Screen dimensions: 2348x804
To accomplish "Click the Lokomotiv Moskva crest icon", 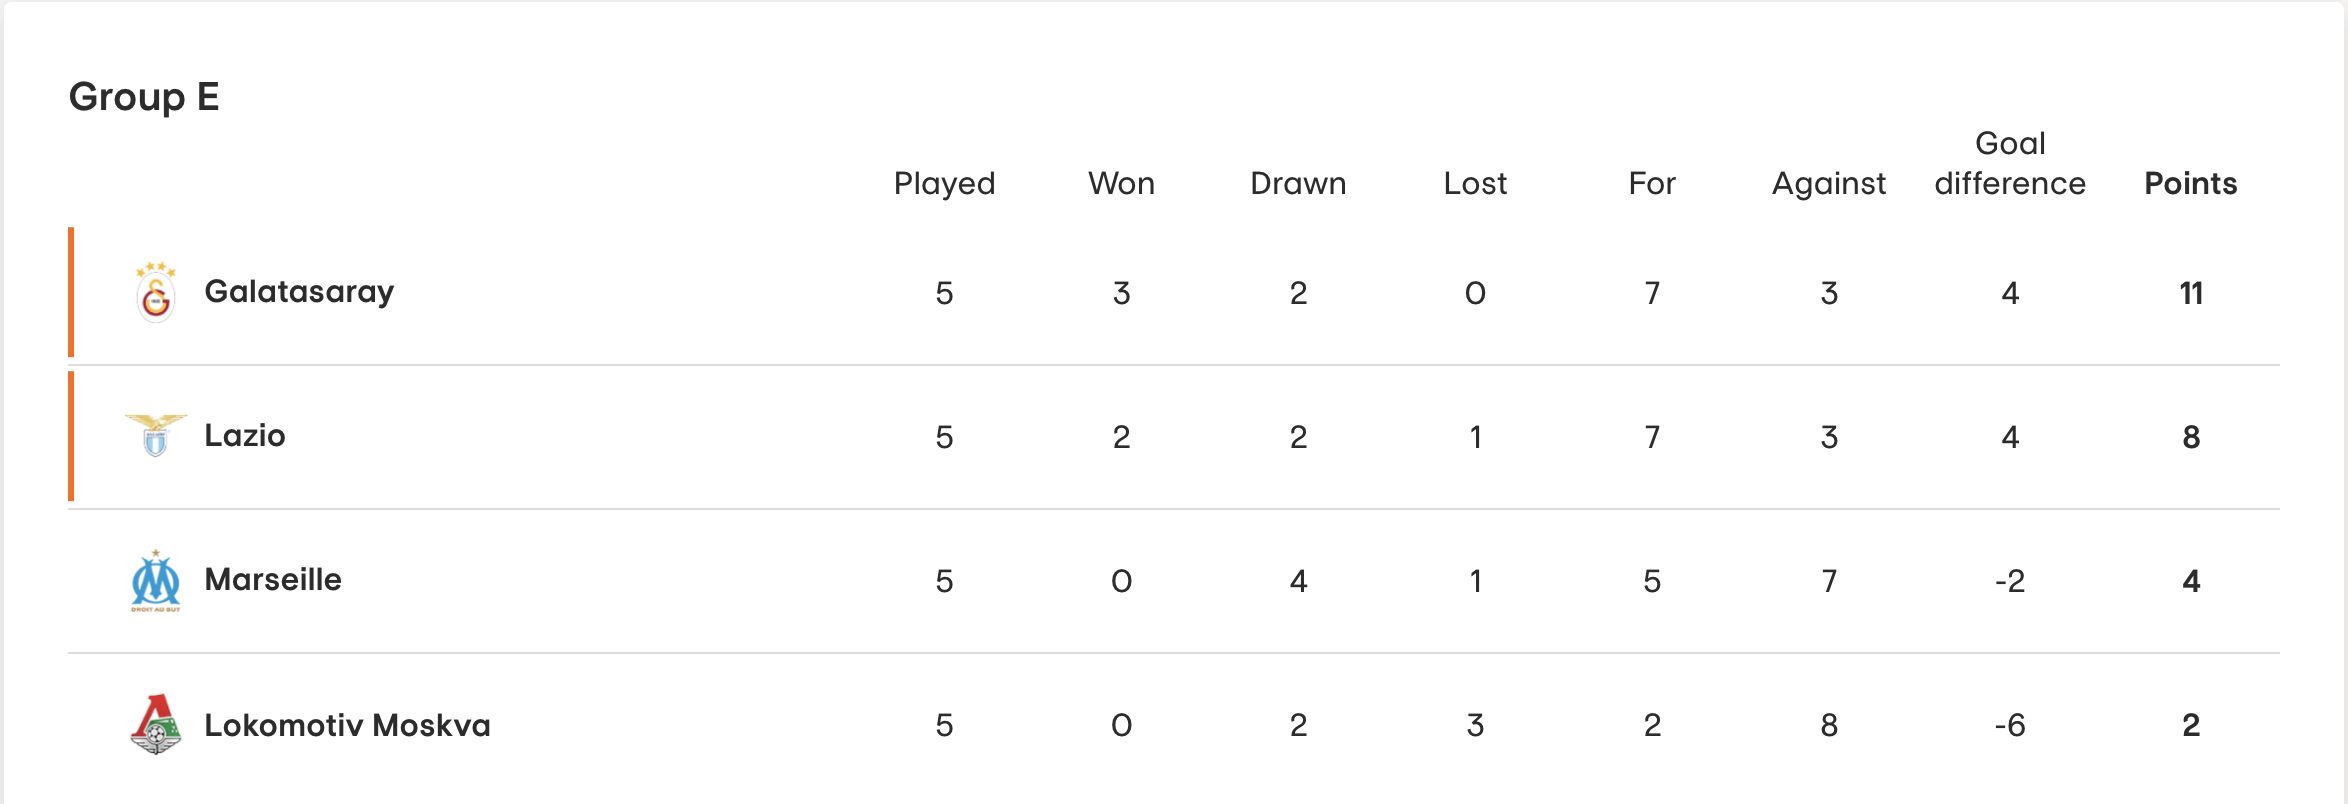I will [x=156, y=724].
